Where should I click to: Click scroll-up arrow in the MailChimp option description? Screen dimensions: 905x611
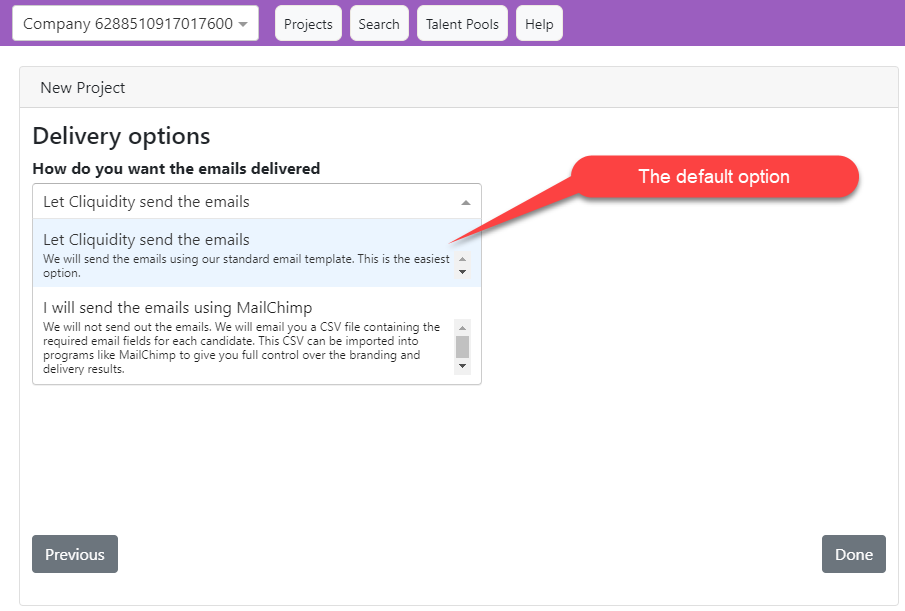click(462, 326)
